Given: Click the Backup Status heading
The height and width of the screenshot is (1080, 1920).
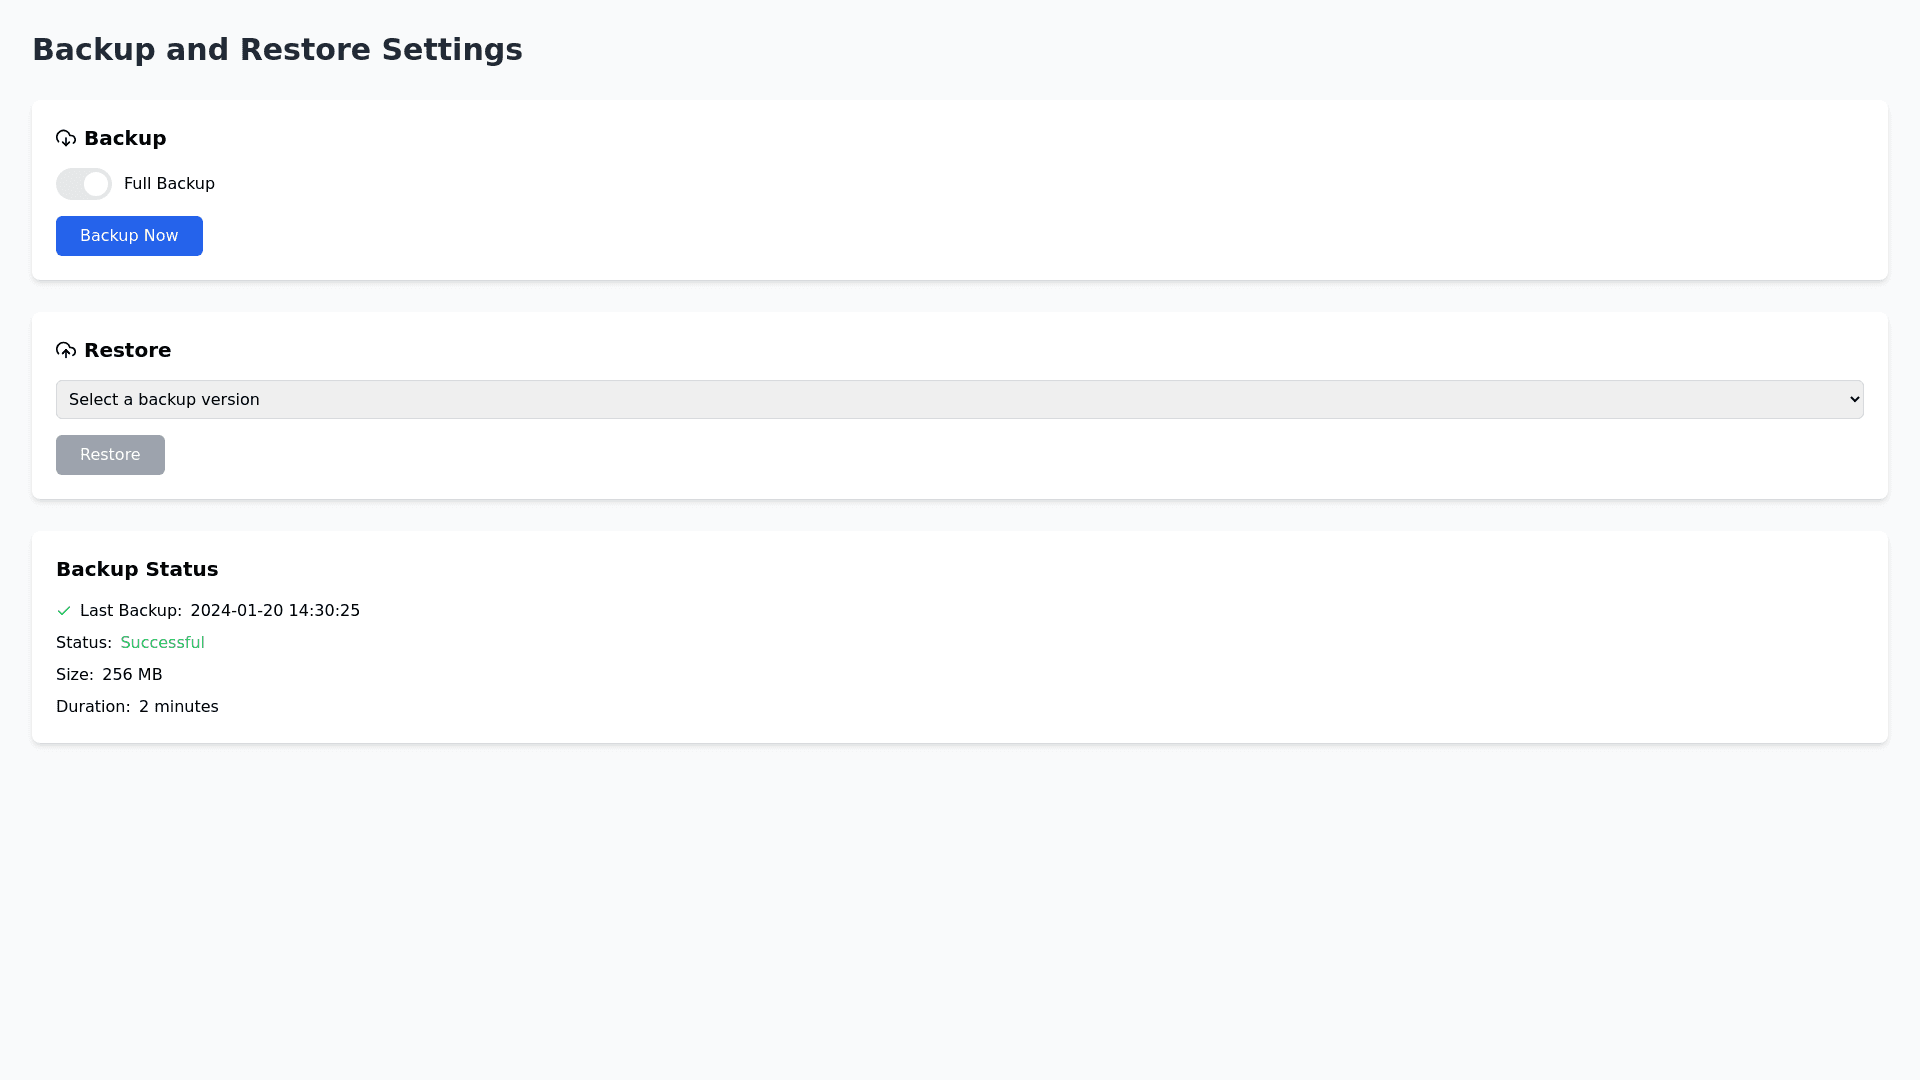Looking at the screenshot, I should pos(137,569).
